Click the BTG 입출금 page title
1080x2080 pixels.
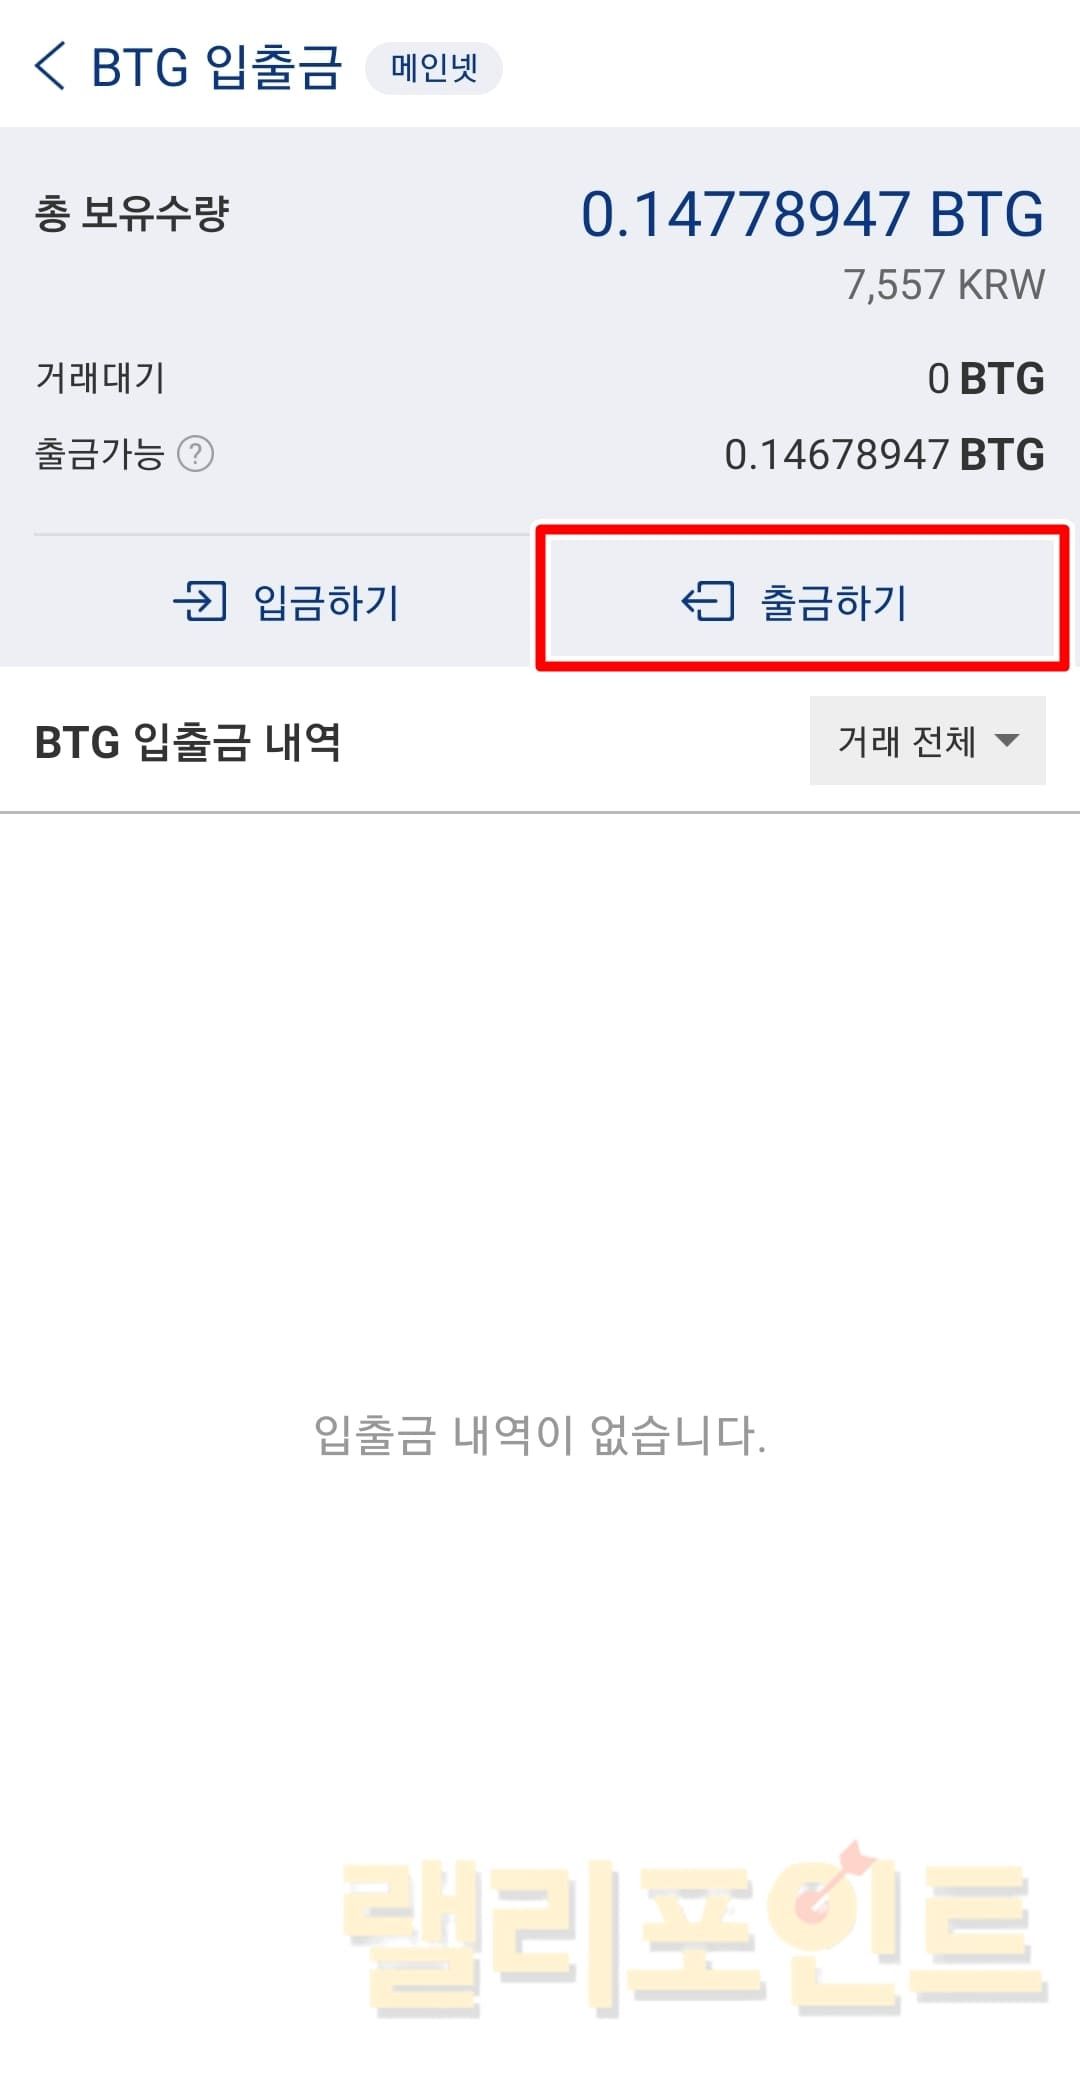pyautogui.click(x=216, y=68)
